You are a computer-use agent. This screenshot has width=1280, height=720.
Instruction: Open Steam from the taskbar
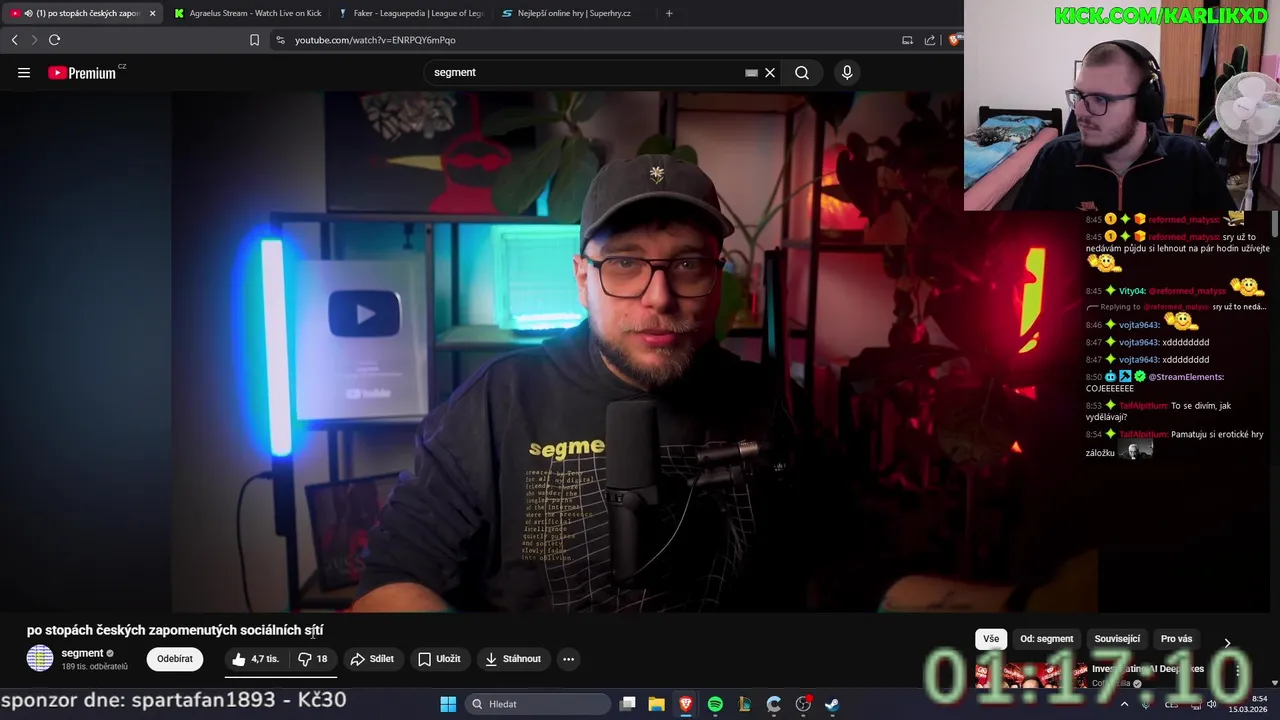pyautogui.click(x=832, y=704)
